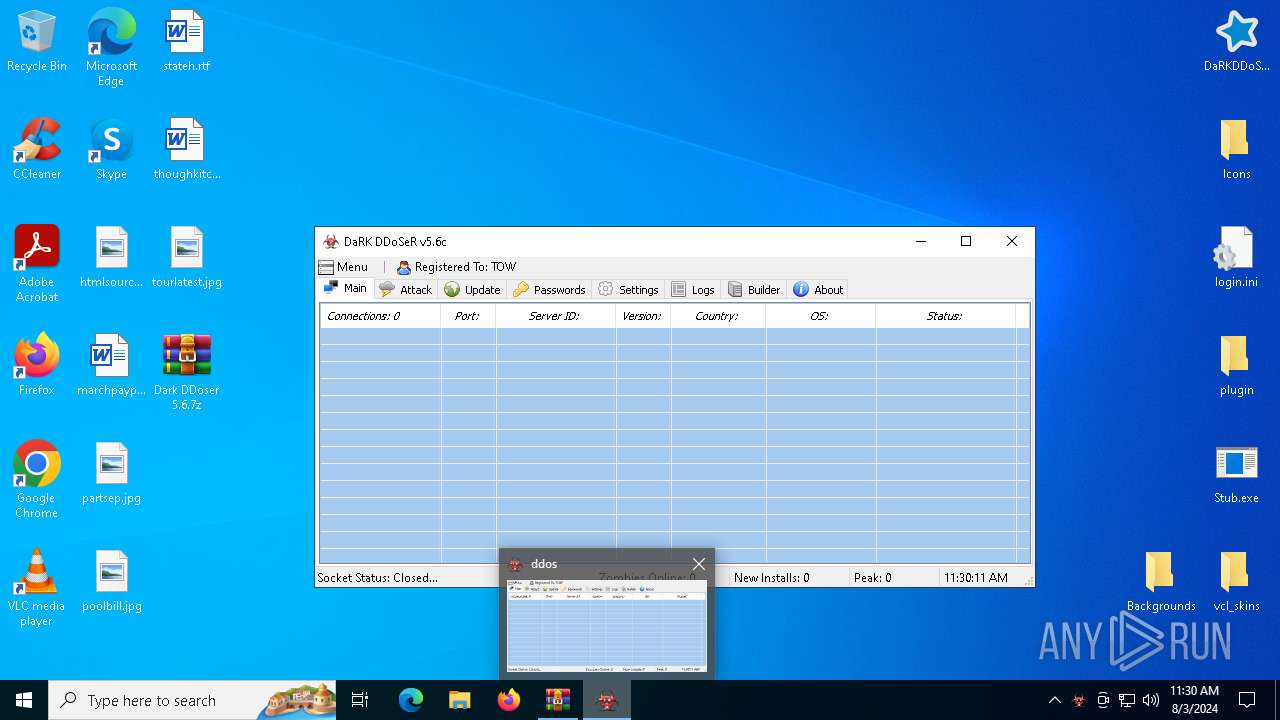Image resolution: width=1280 pixels, height=720 pixels.
Task: Open the Update tab
Action: (x=472, y=290)
